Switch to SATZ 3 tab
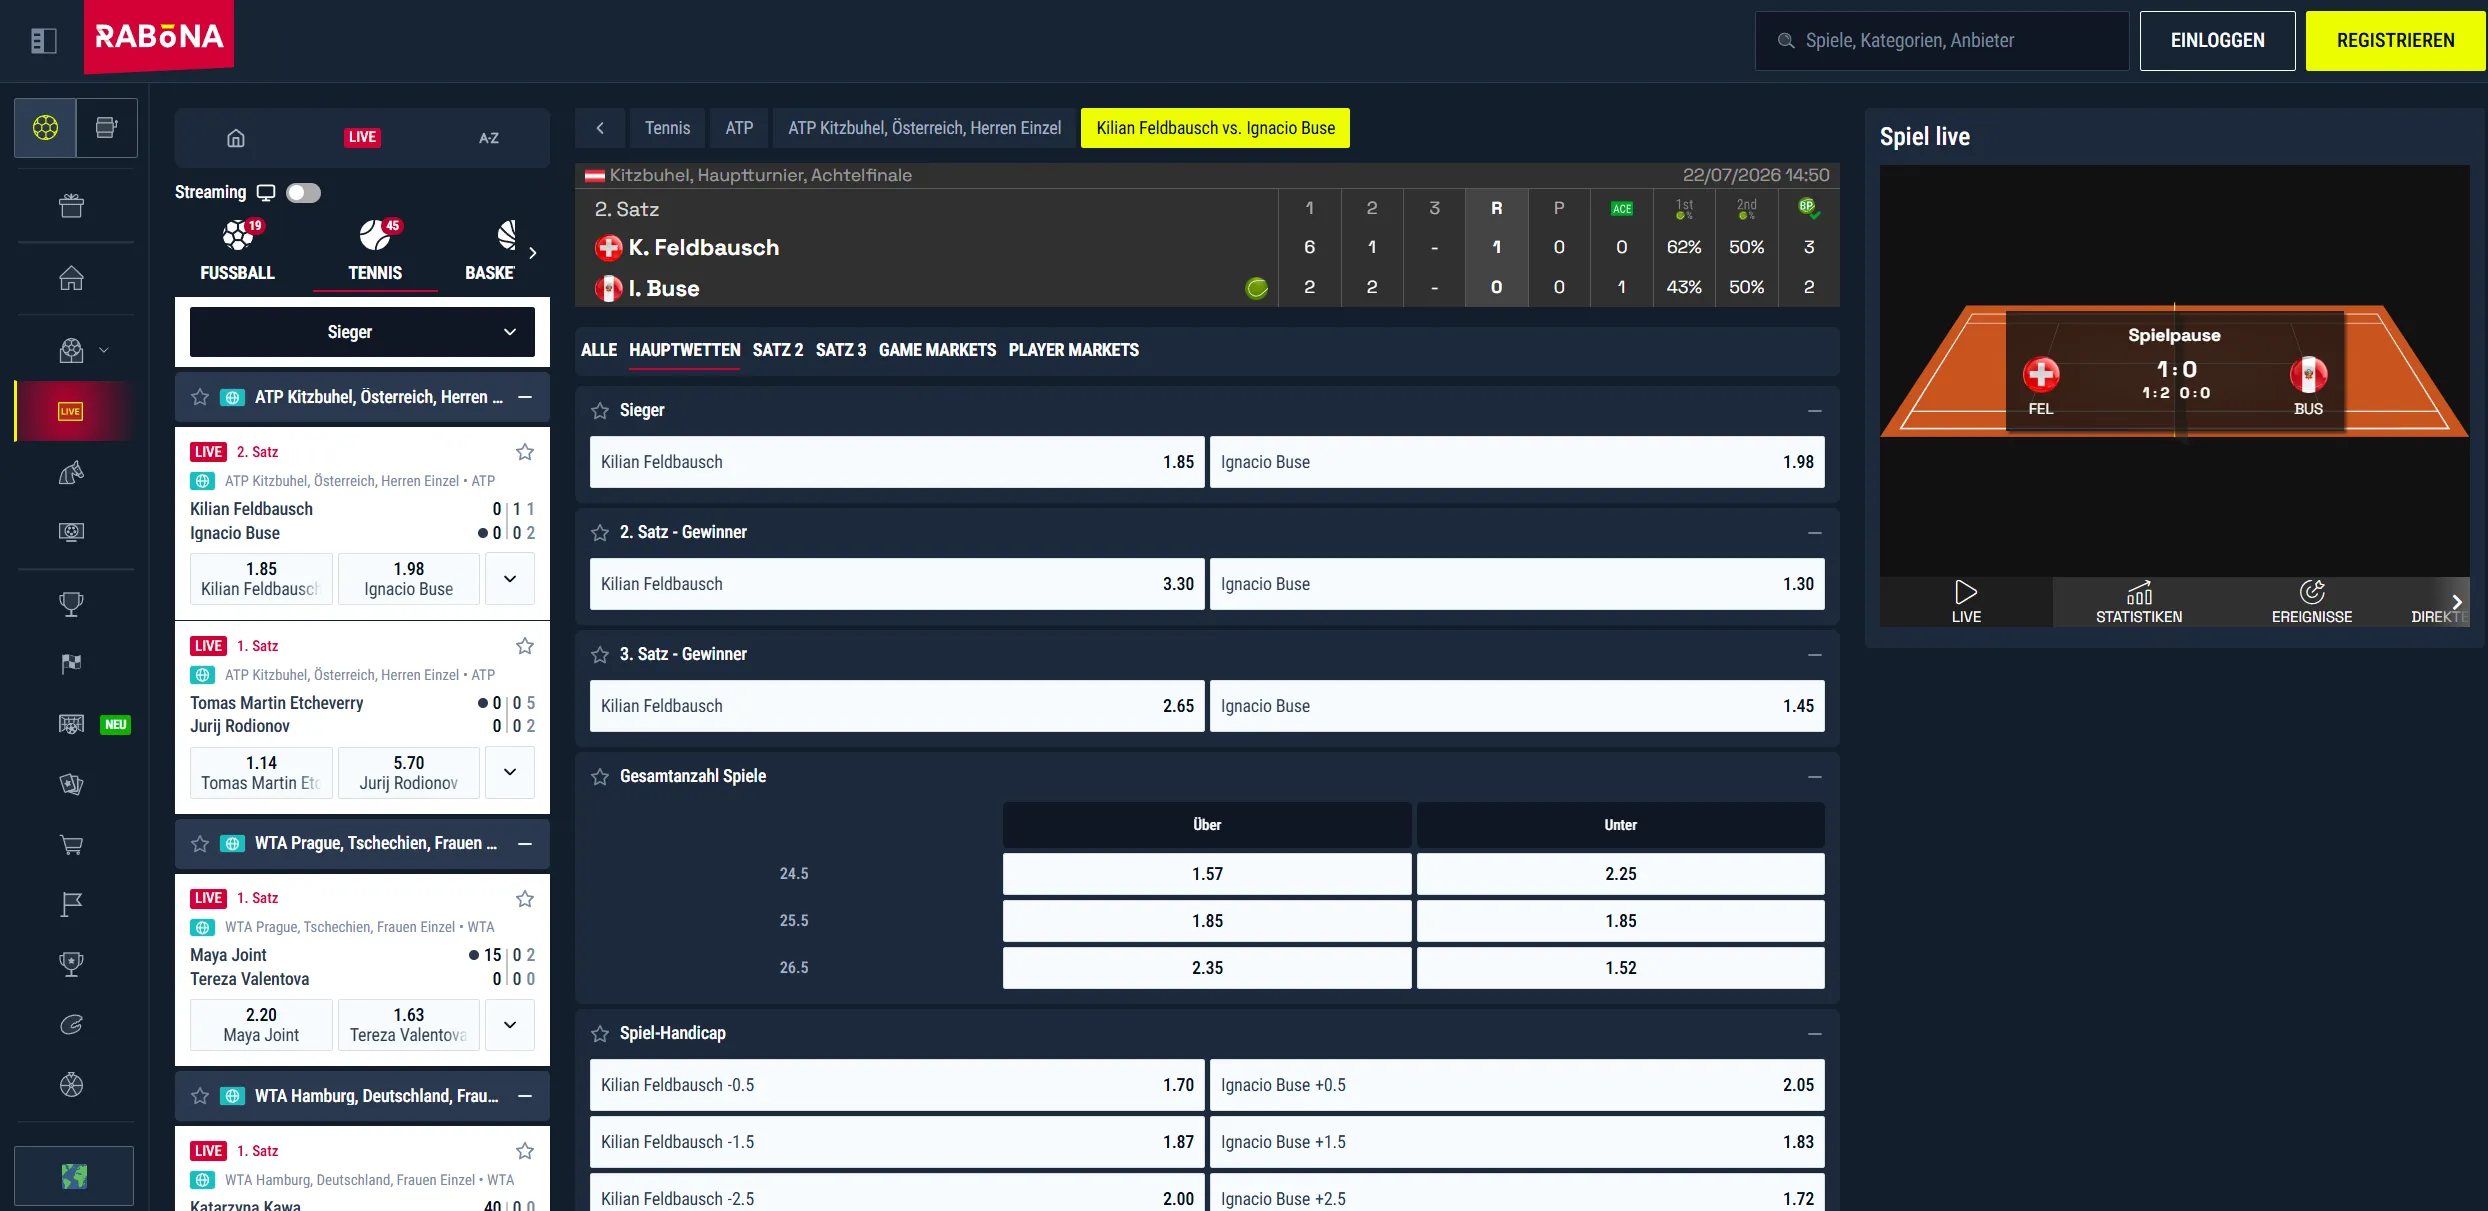2488x1211 pixels. (841, 350)
